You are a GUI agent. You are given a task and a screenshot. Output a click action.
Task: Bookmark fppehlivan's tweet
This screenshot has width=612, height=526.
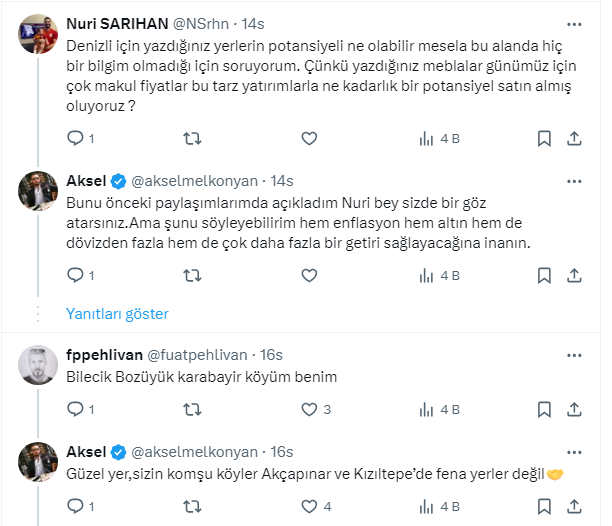pos(544,409)
